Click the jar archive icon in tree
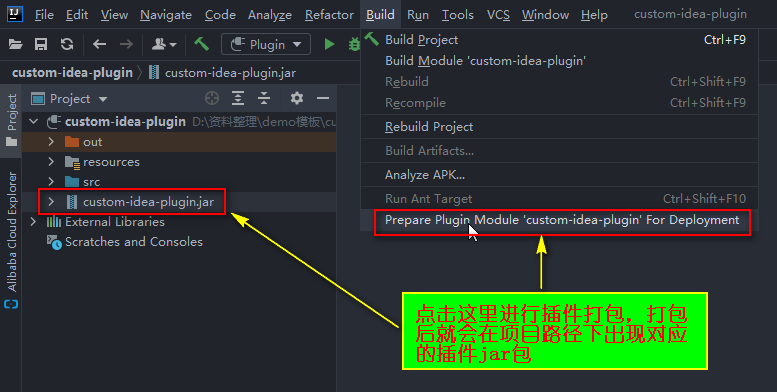Viewport: 777px width, 392px height. pyautogui.click(x=72, y=202)
